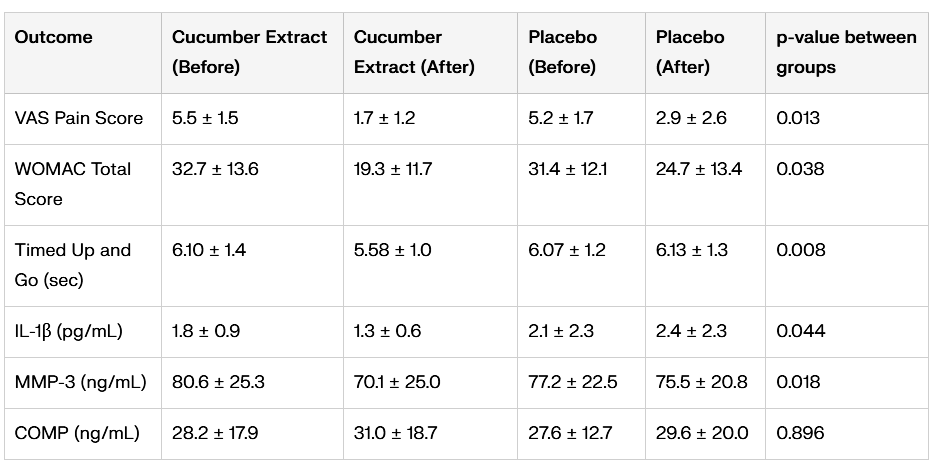The image size is (933, 466).
Task: Select the 31.0 ± 18.7 cell
Action: (x=397, y=433)
